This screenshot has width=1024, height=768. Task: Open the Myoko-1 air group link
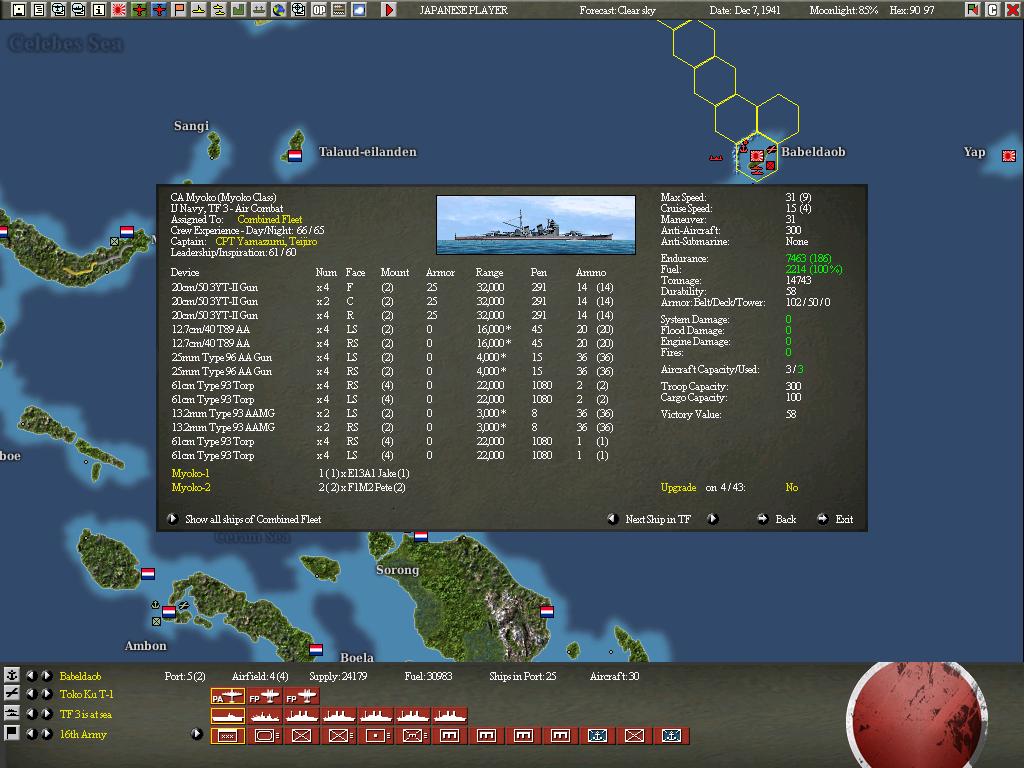click(190, 473)
